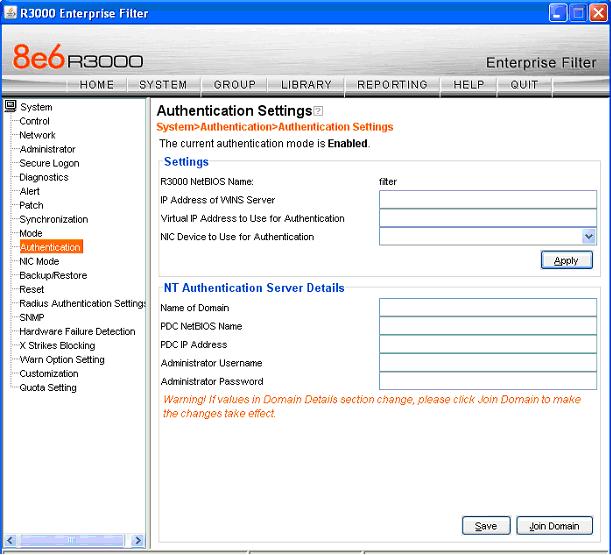The height and width of the screenshot is (555, 611).
Task: Click the System computer icon in tree
Action: click(10, 106)
